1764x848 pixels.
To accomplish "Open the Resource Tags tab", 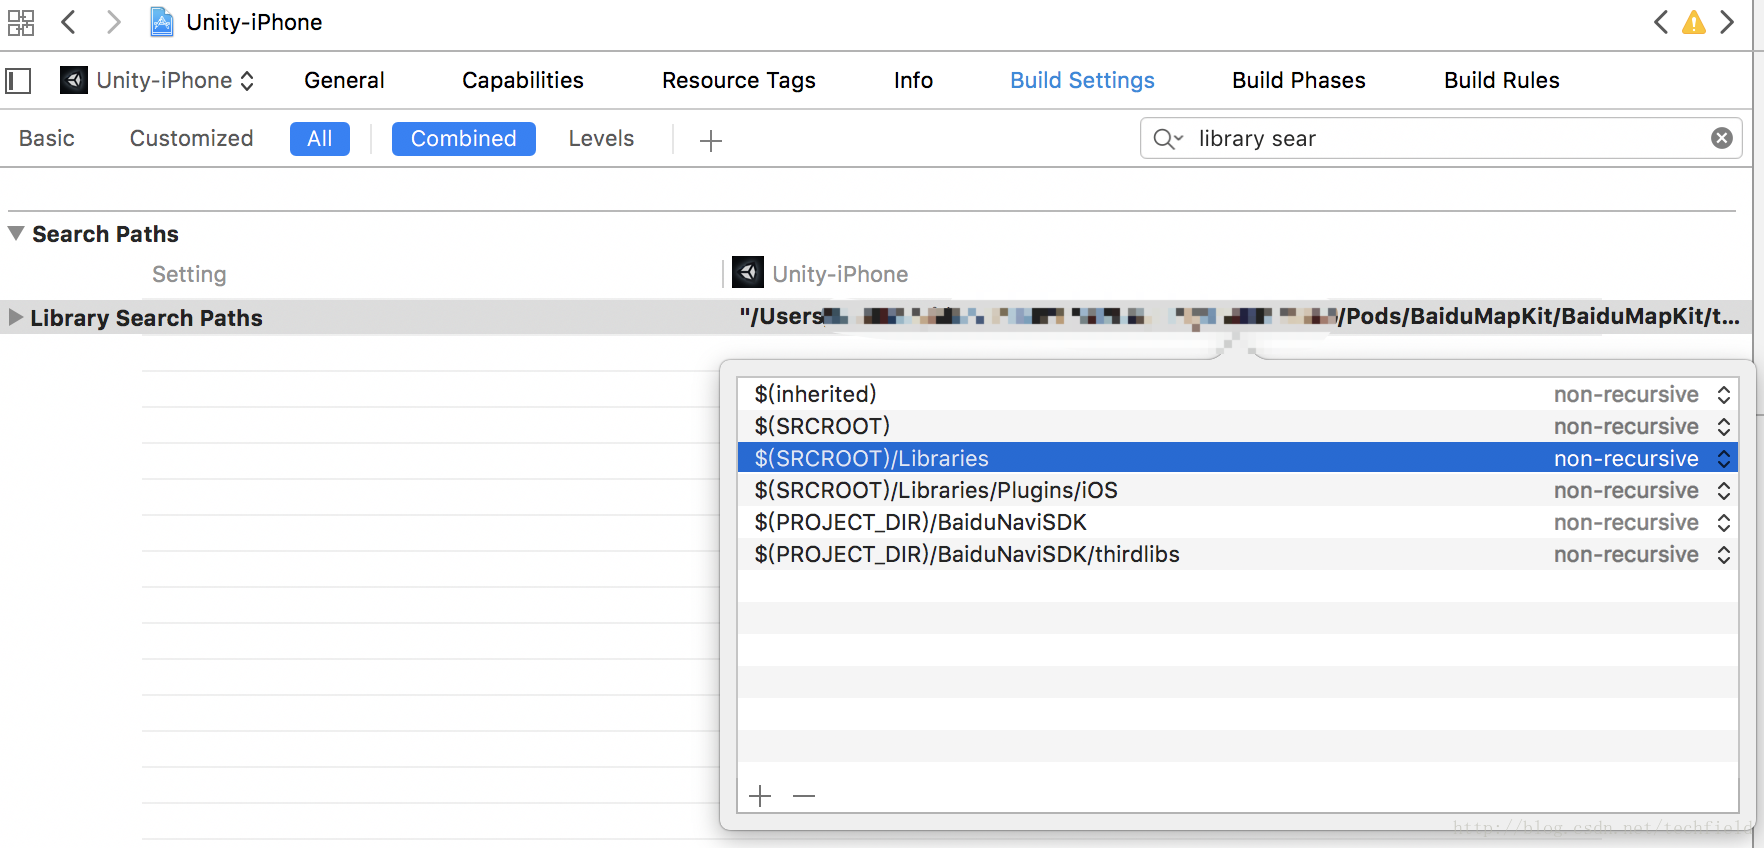I will 738,80.
